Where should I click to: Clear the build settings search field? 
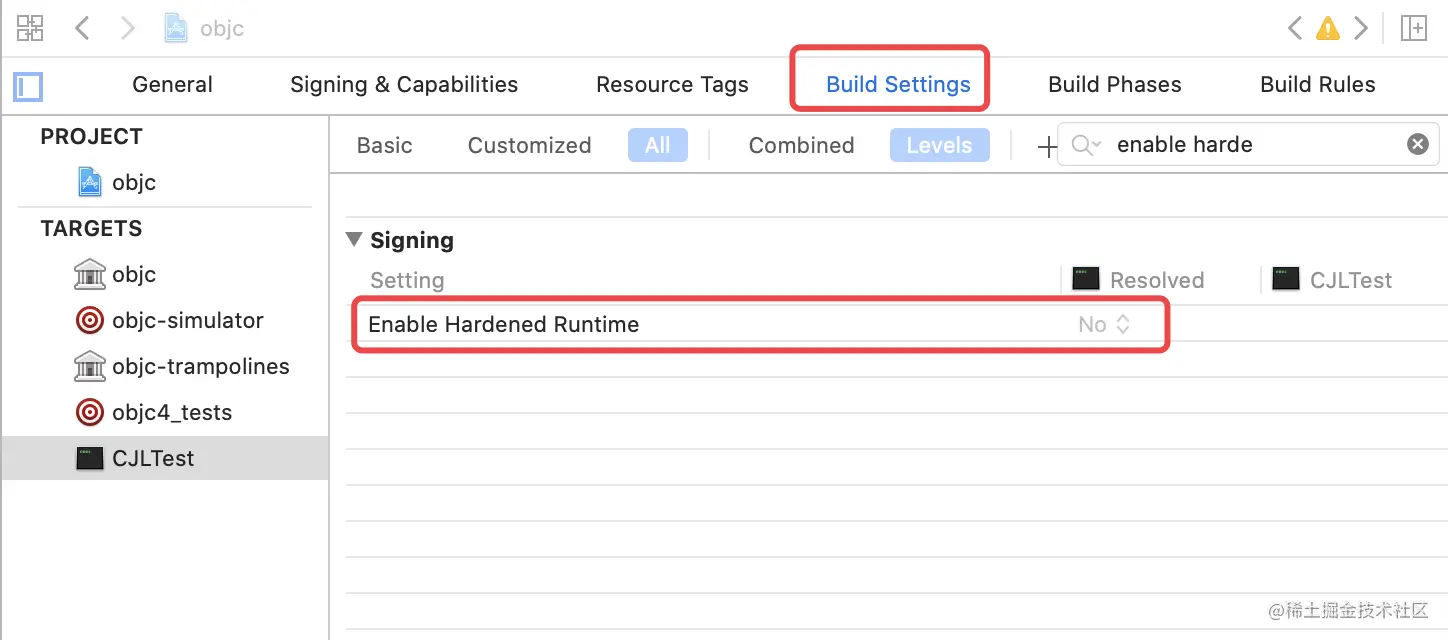tap(1418, 144)
